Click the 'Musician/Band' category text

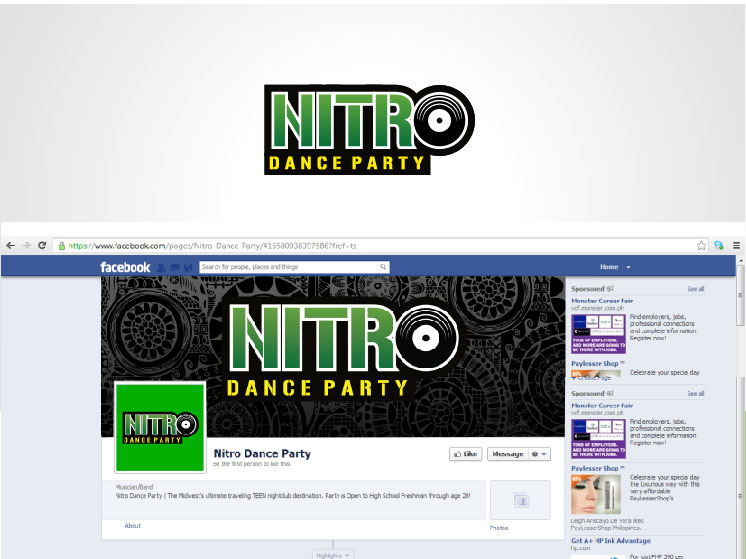[134, 487]
